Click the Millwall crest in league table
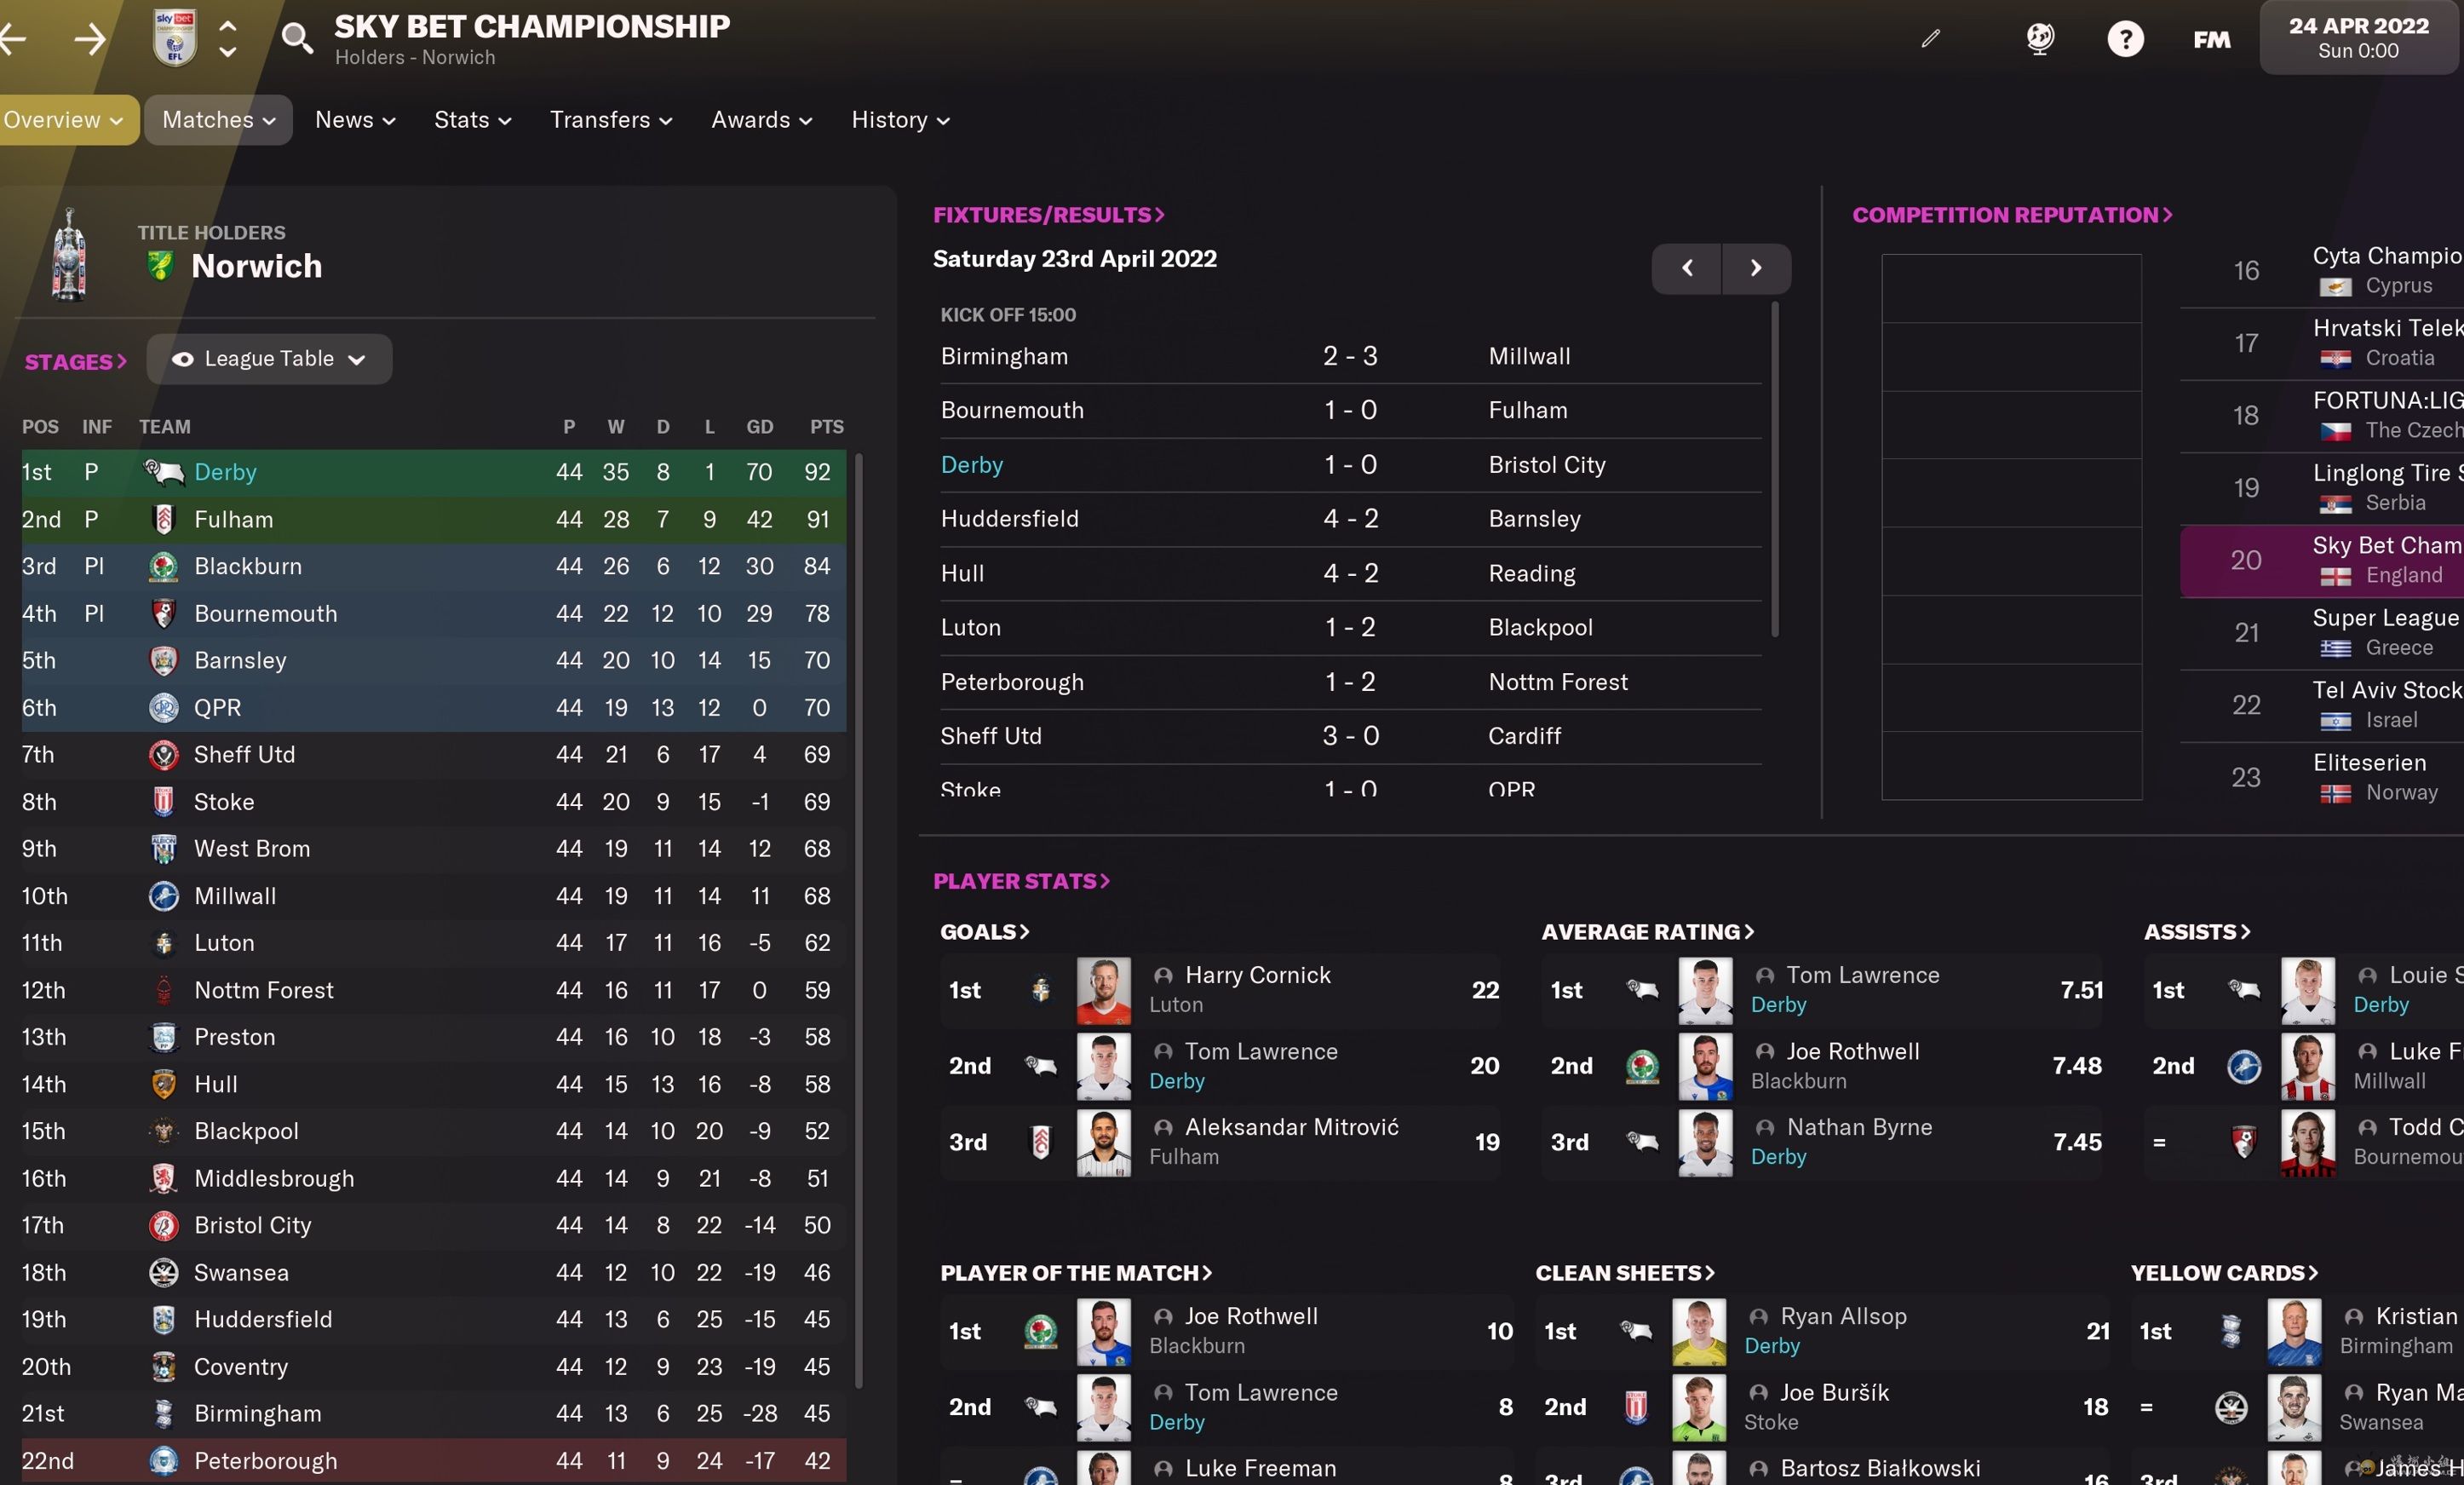The image size is (2464, 1485). coord(164,896)
